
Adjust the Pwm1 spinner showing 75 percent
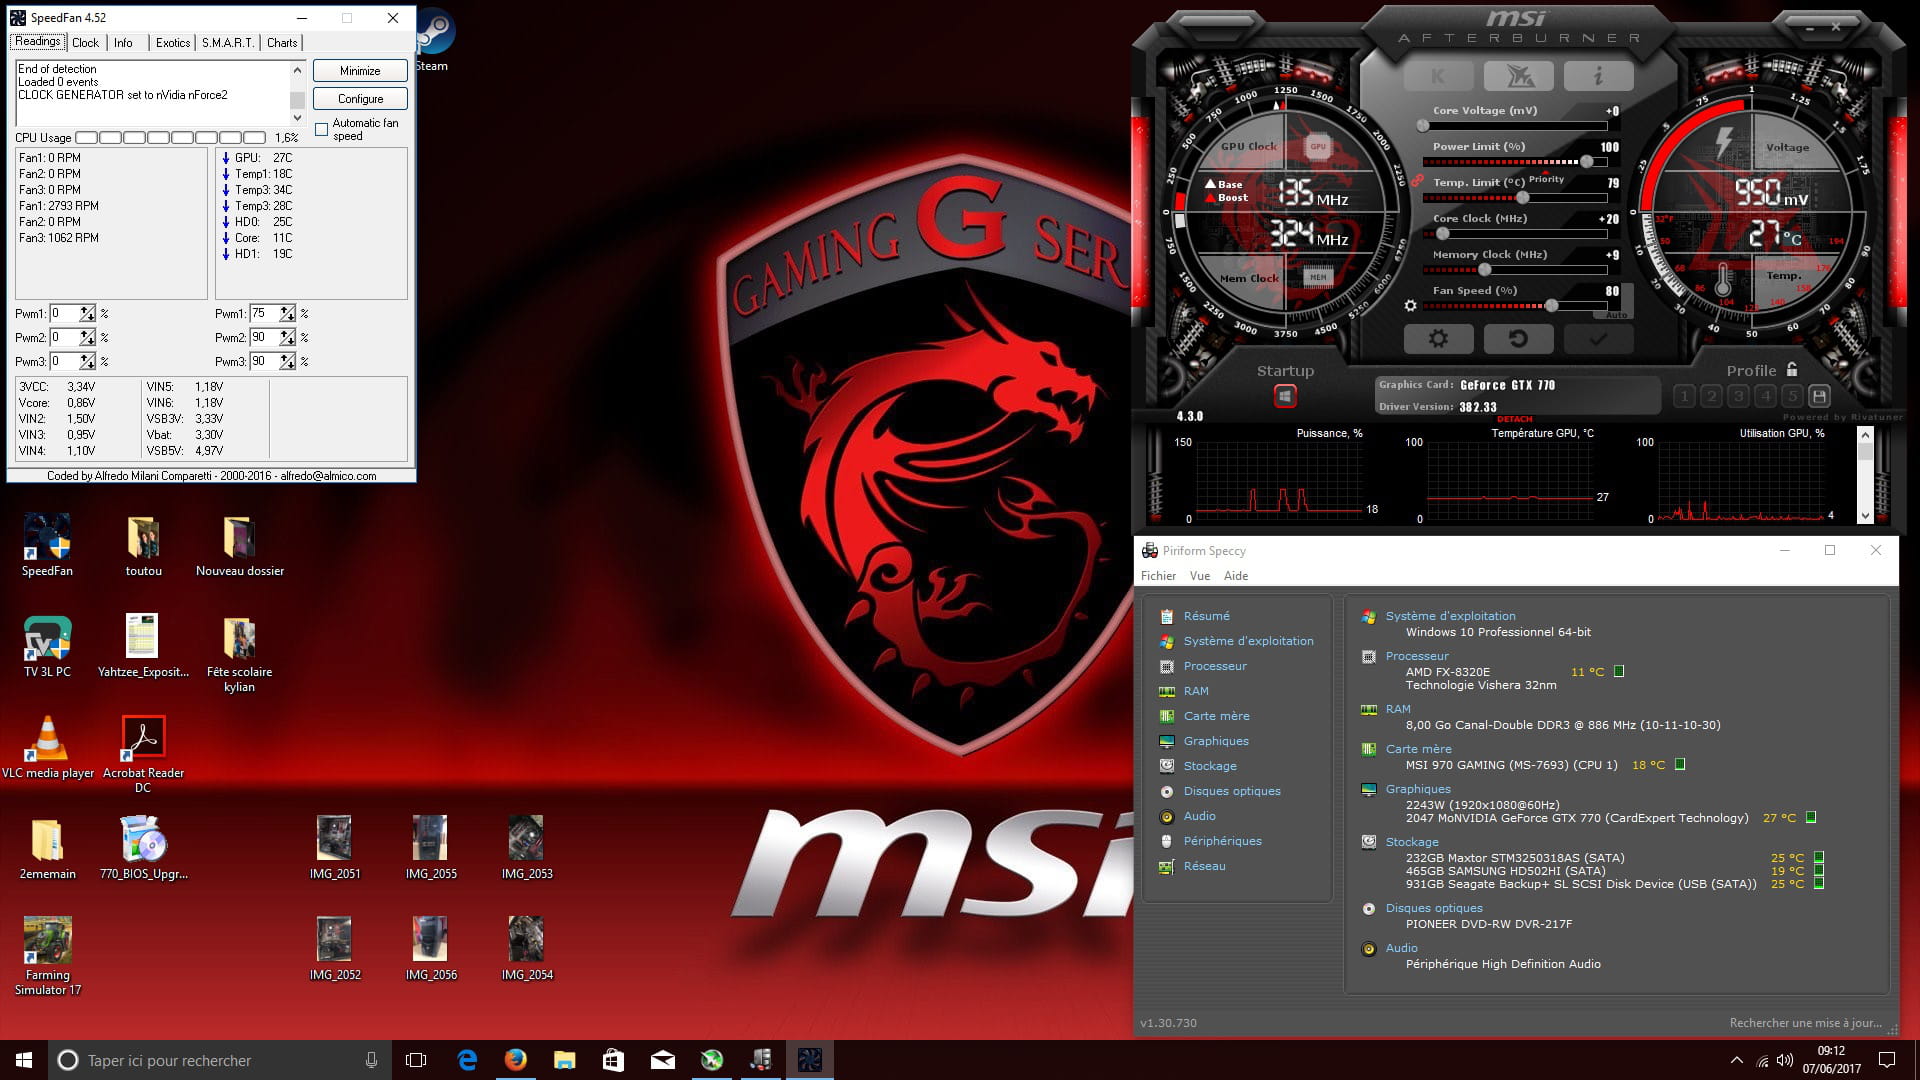tap(288, 313)
